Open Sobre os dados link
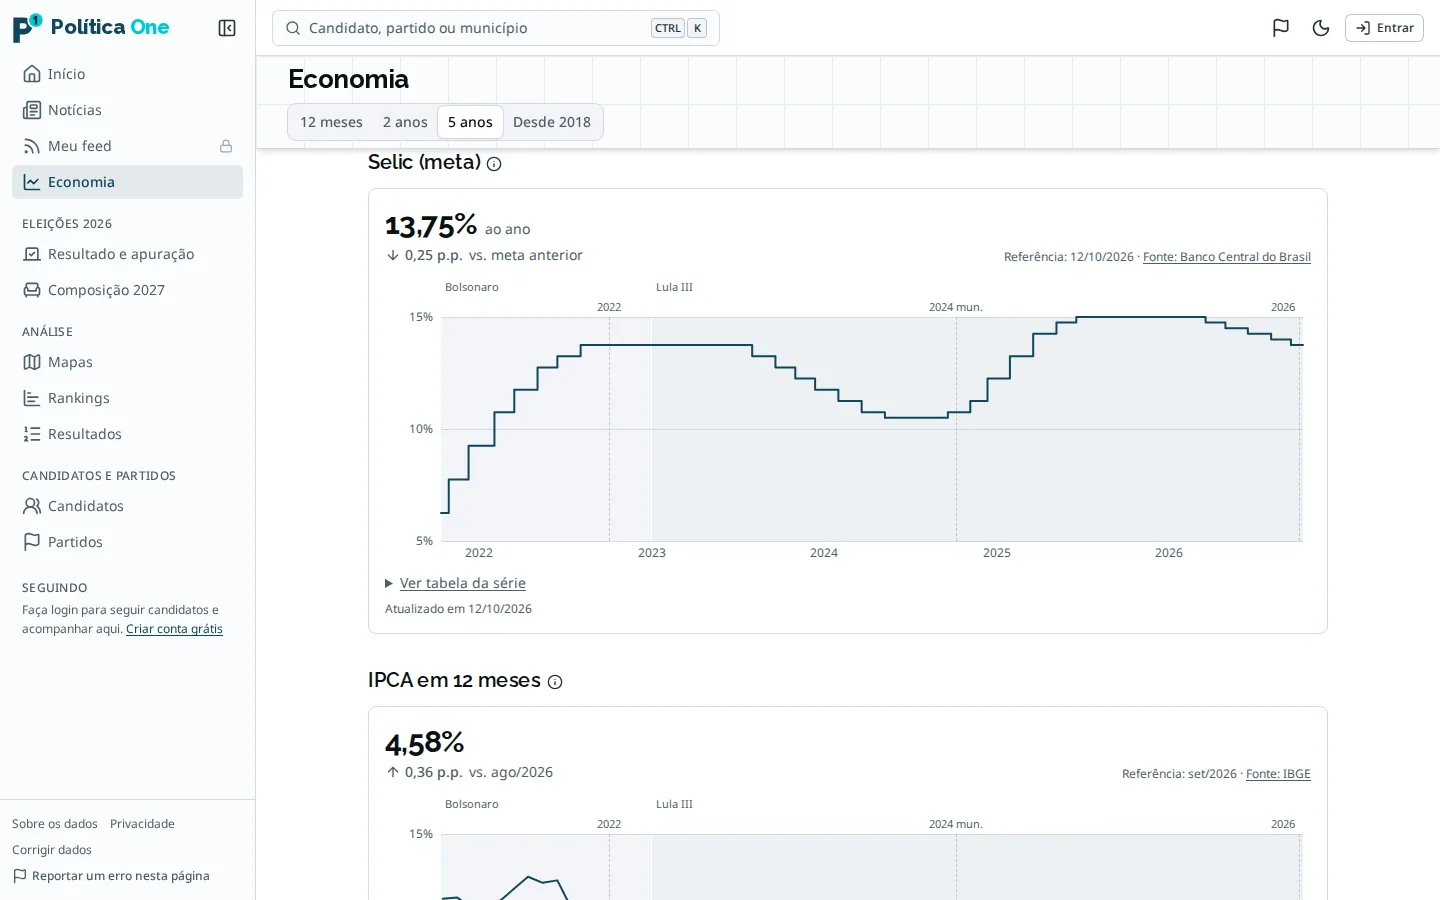The width and height of the screenshot is (1440, 900). (55, 824)
